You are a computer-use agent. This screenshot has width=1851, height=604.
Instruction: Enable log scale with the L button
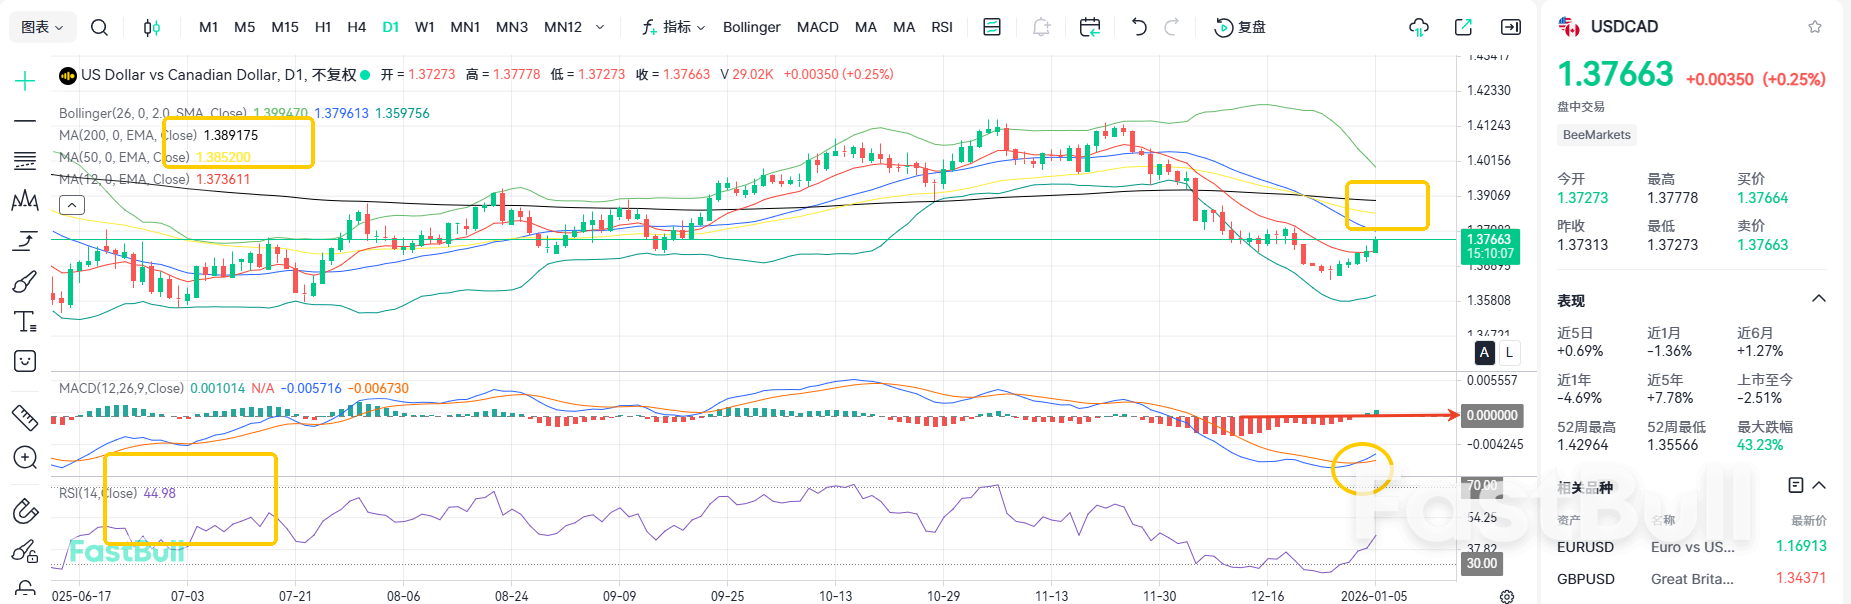point(1508,353)
